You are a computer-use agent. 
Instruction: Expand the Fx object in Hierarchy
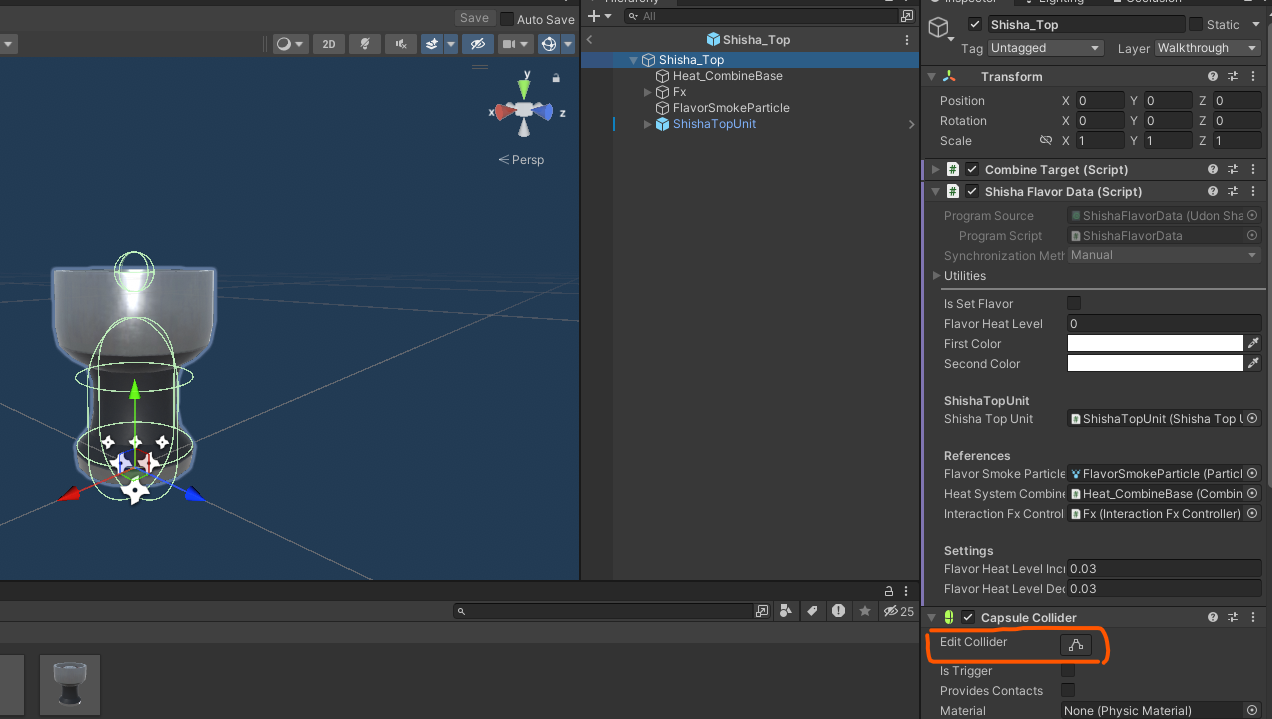point(648,92)
